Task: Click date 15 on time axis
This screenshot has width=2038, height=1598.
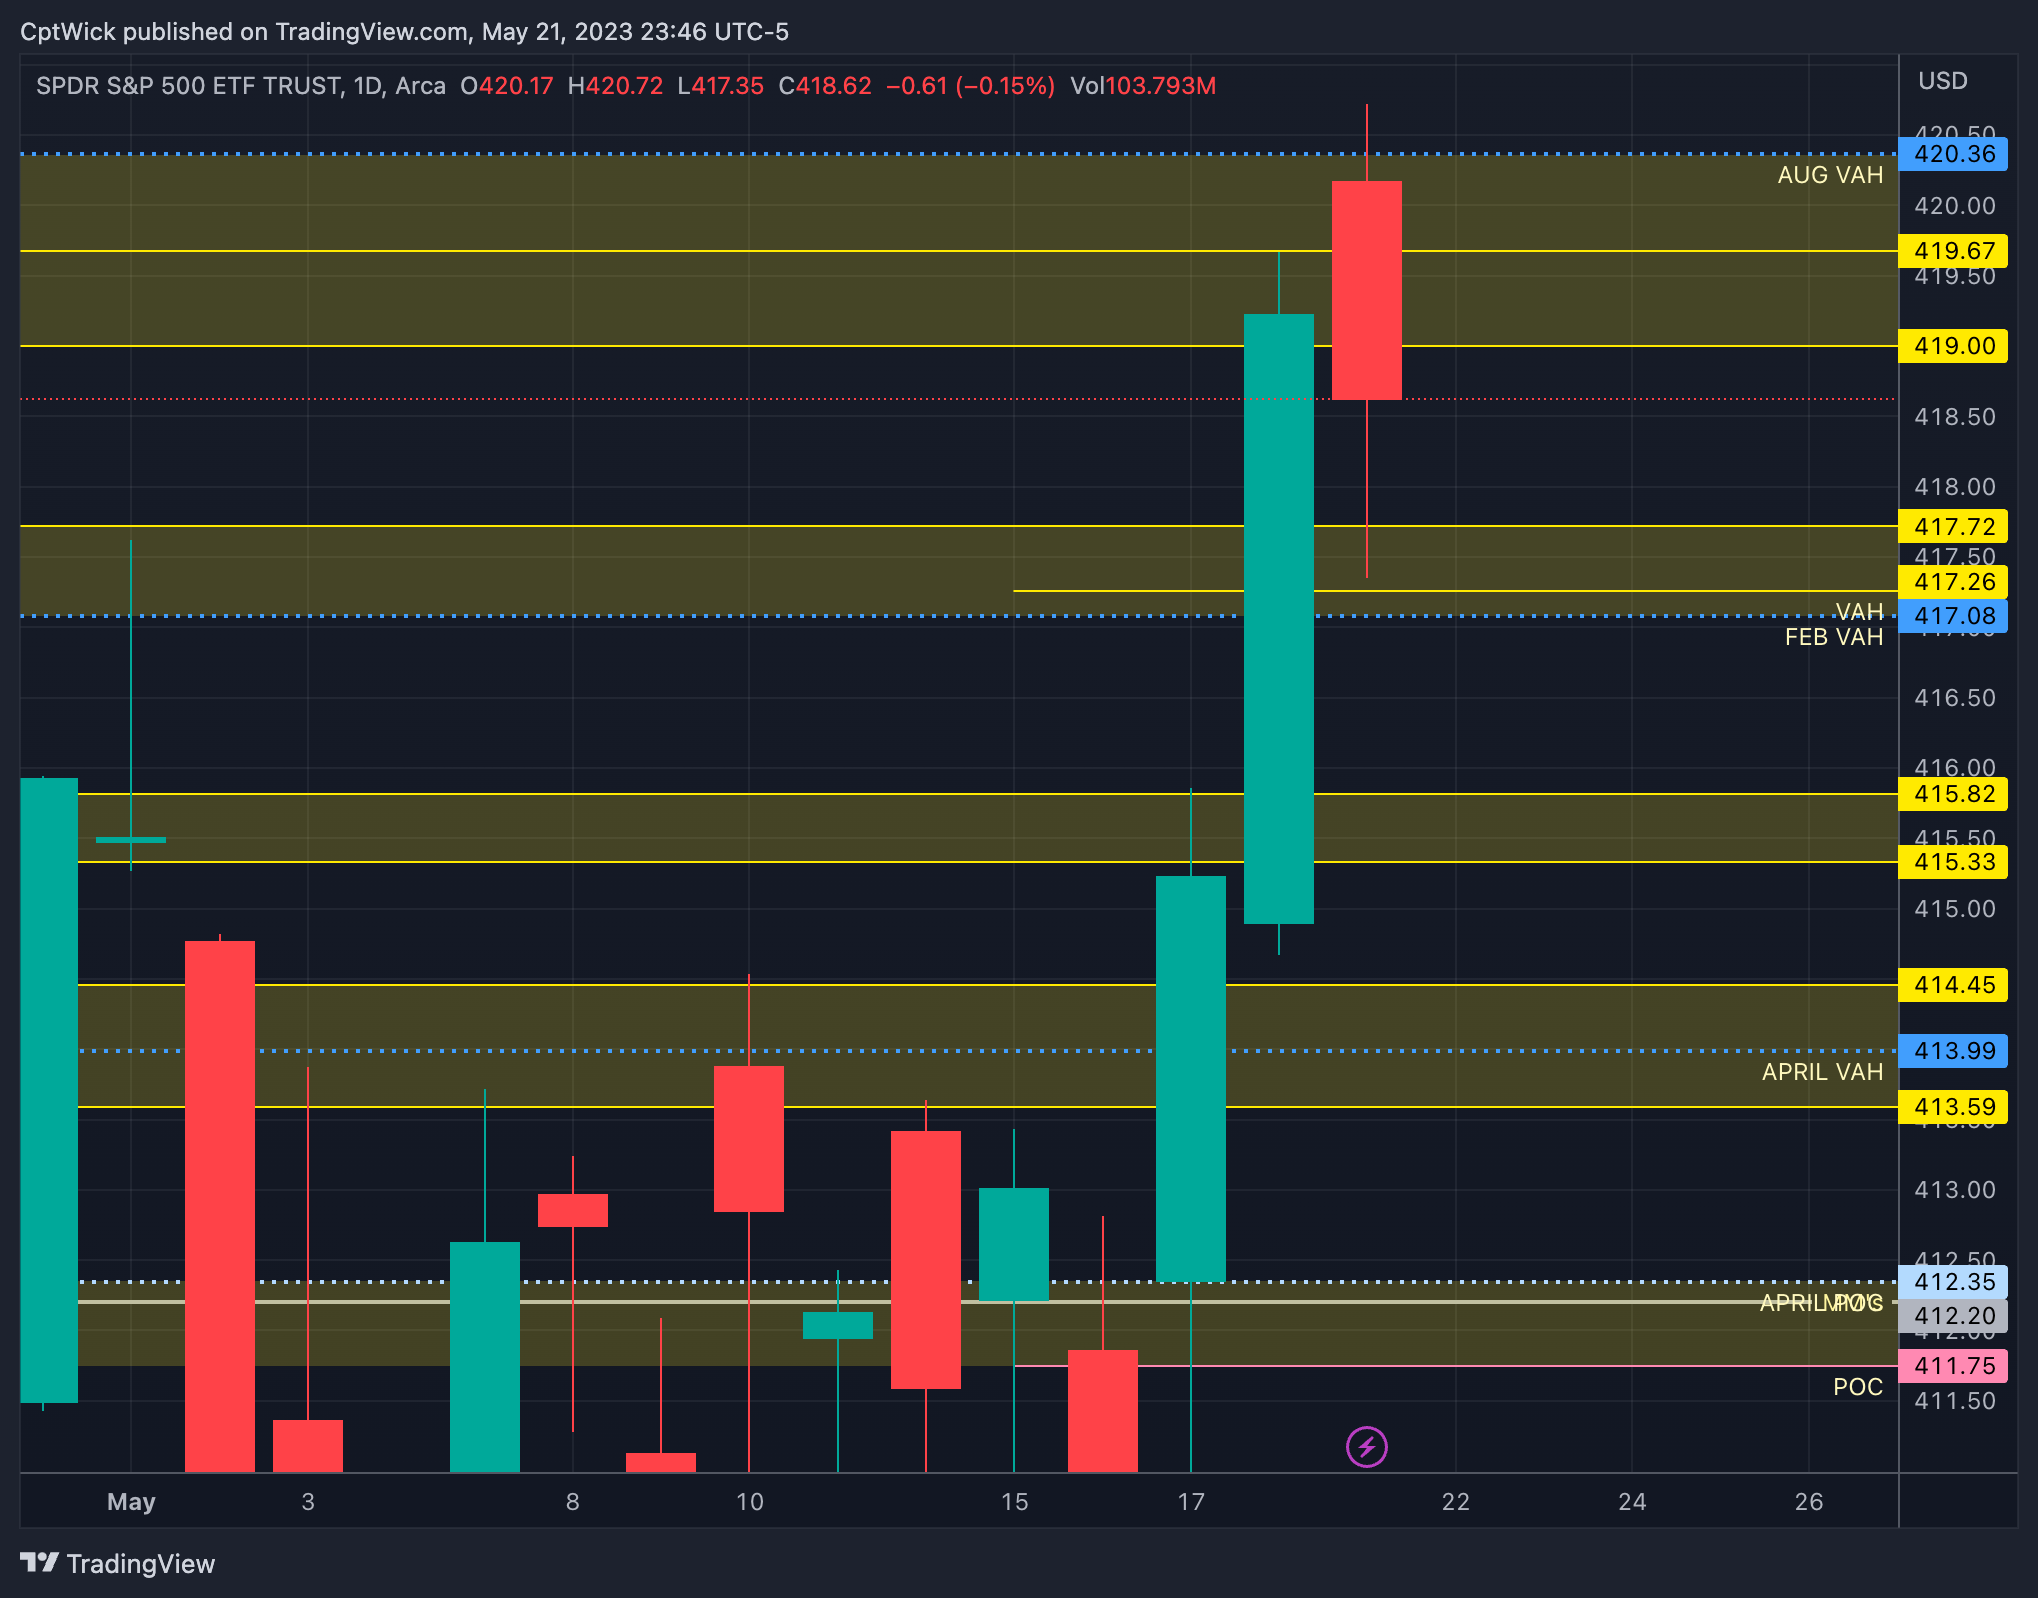Action: point(1014,1502)
